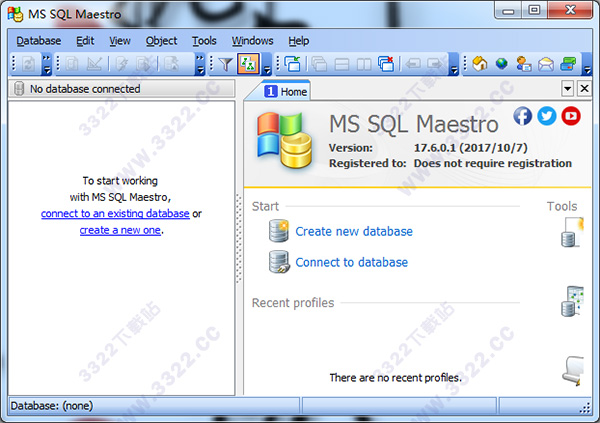
Task: Open the Help menu
Action: click(x=298, y=41)
